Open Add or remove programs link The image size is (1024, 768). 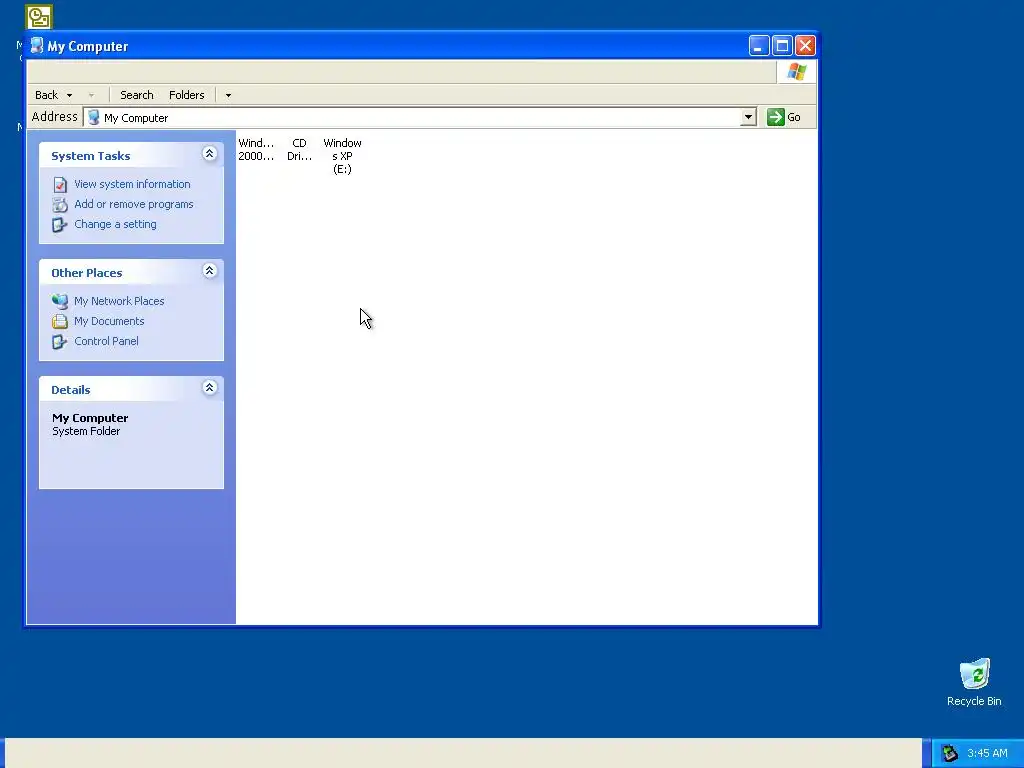click(x=134, y=204)
